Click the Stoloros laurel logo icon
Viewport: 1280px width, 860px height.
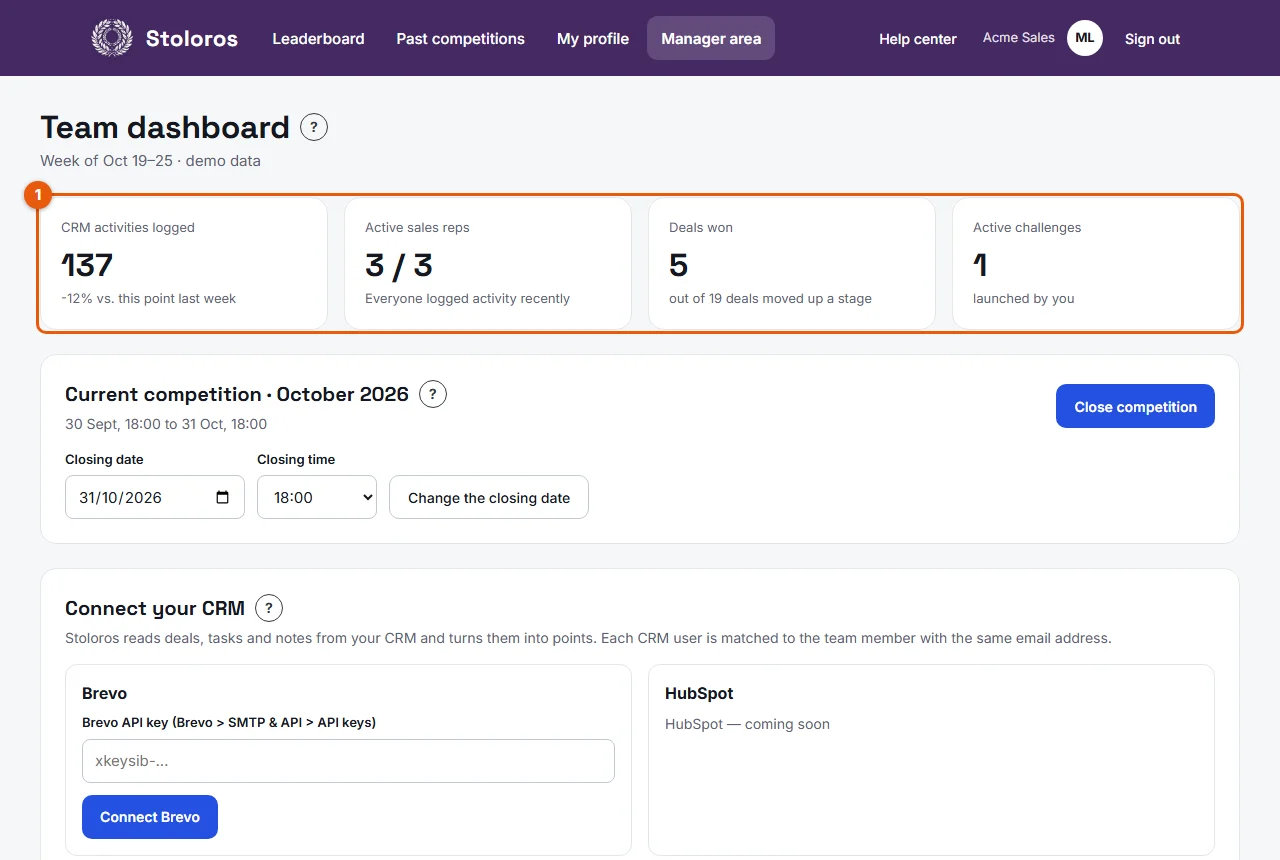[x=112, y=38]
